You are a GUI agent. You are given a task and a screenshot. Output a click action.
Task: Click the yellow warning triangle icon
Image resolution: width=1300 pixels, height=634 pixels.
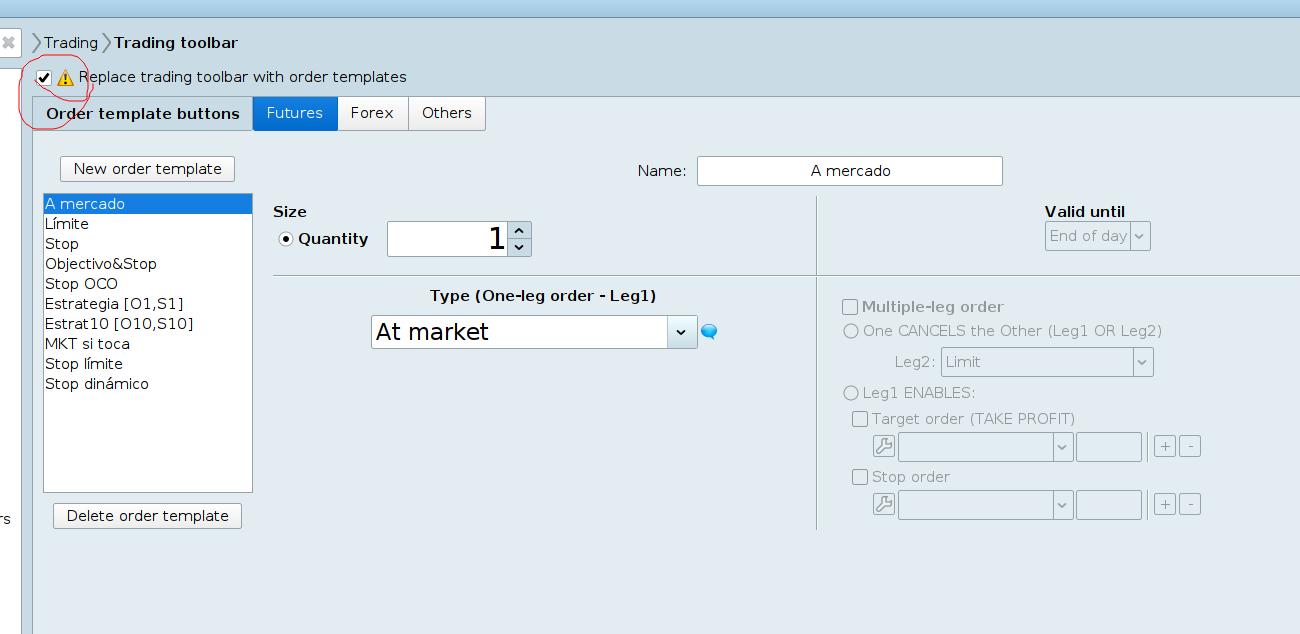[65, 78]
